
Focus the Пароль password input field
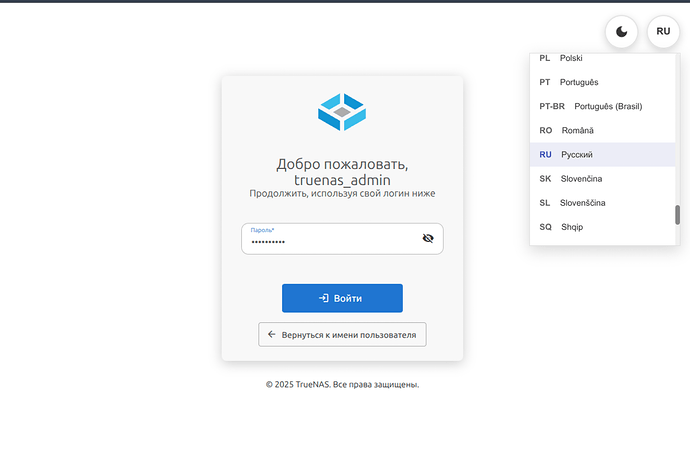(x=330, y=241)
